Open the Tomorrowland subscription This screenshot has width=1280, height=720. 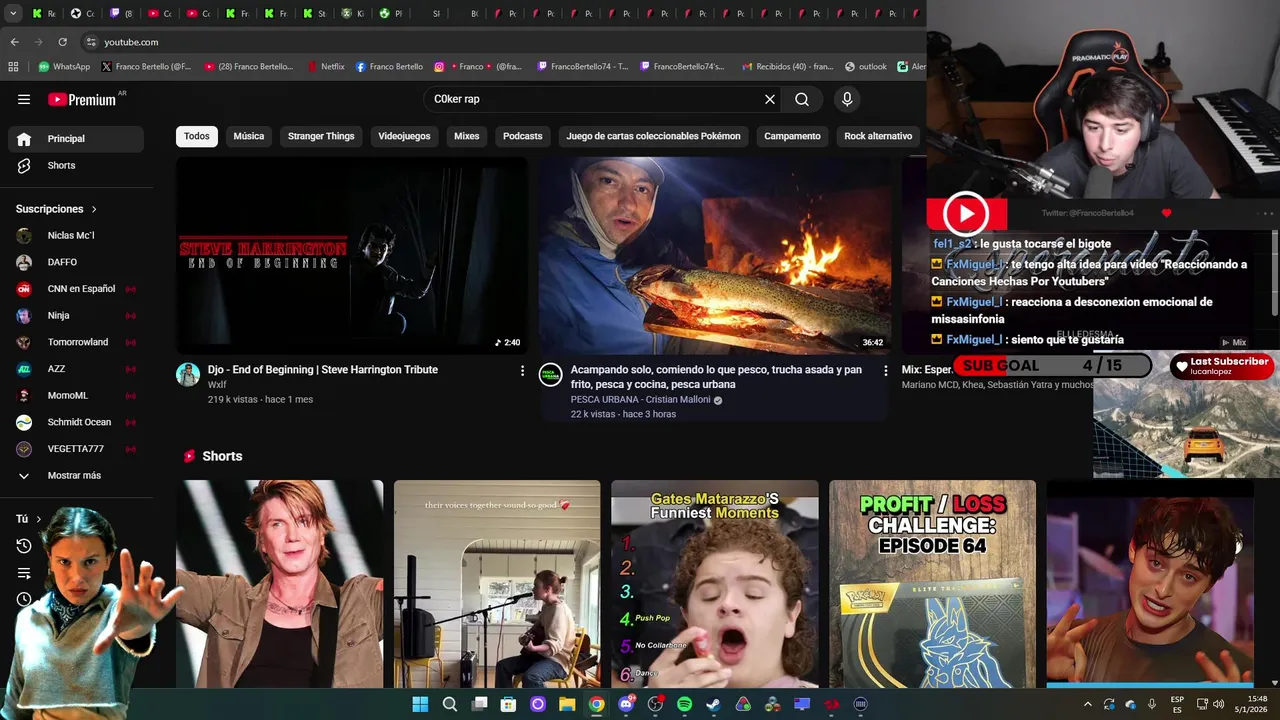click(76, 342)
